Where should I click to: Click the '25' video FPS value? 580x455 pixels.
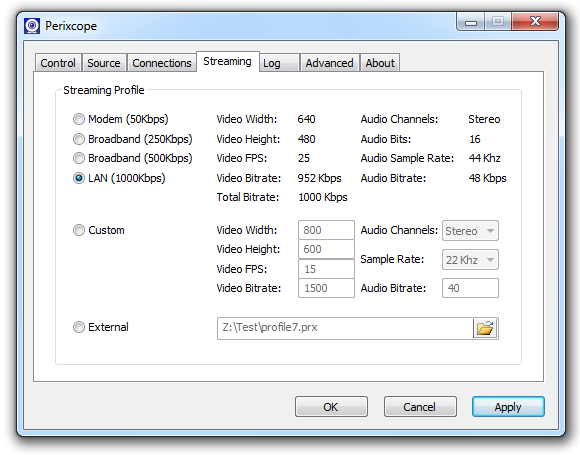tap(304, 158)
